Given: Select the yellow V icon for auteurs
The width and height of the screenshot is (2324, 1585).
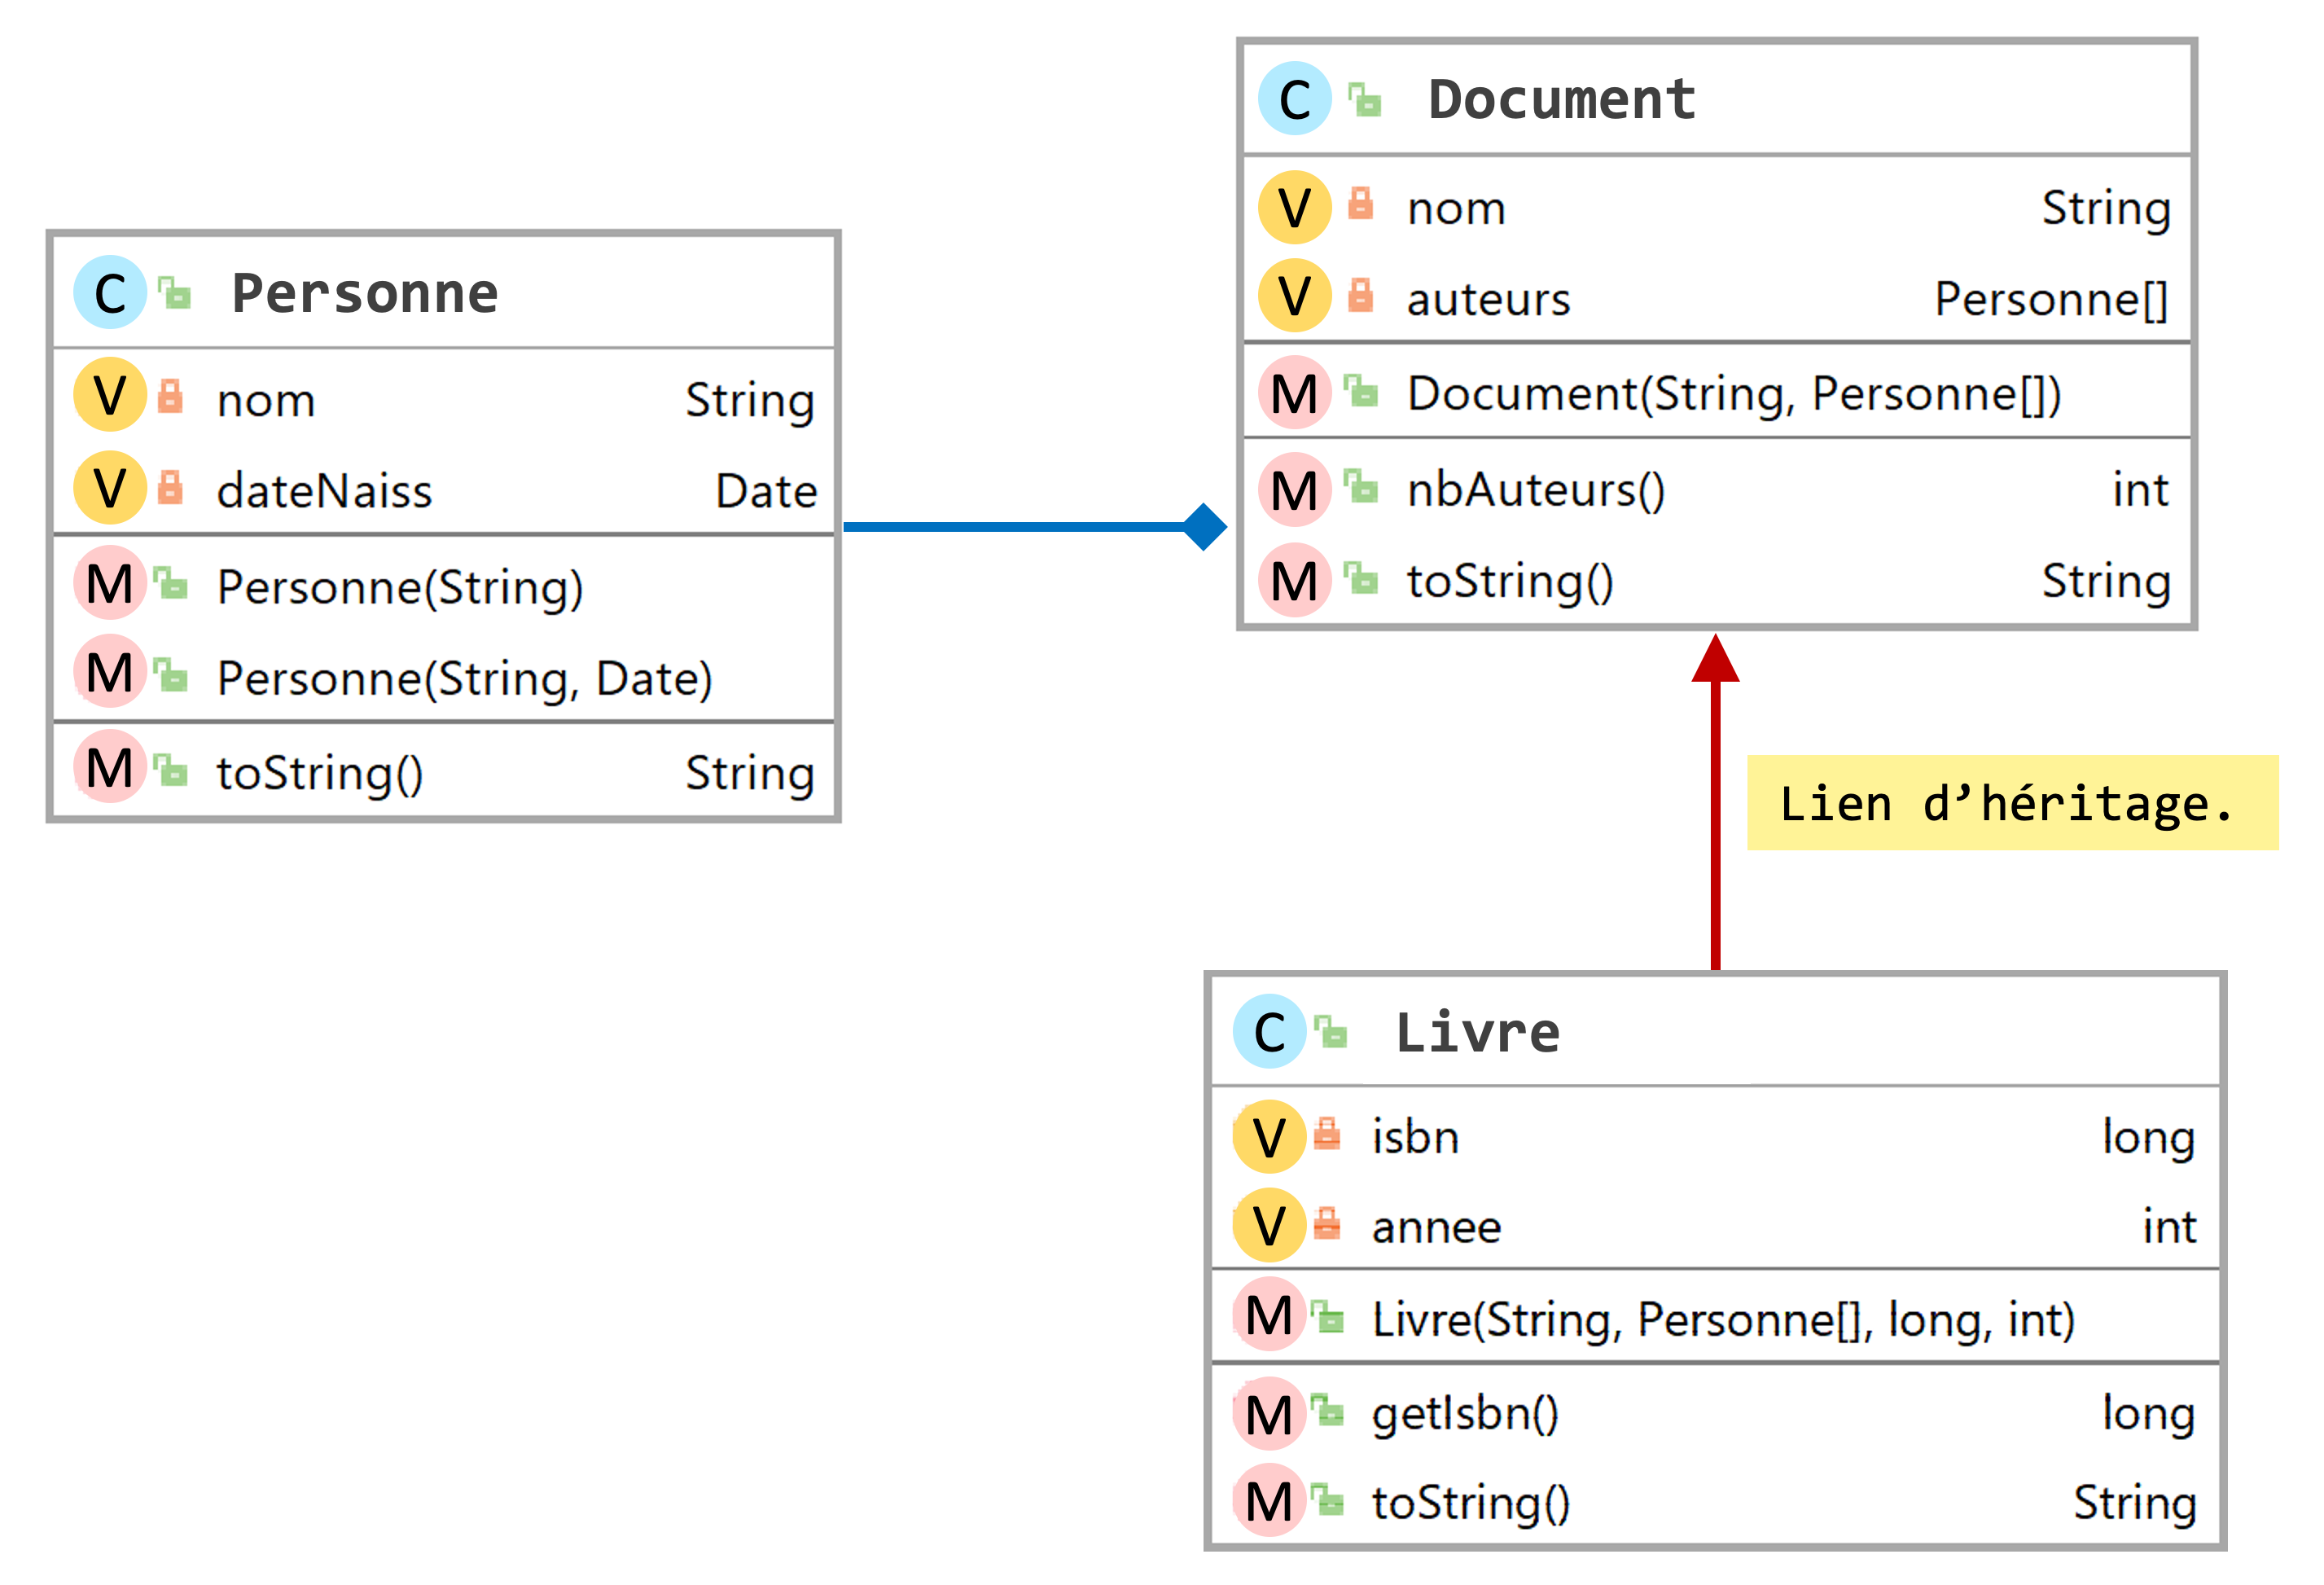Looking at the screenshot, I should [x=1295, y=295].
